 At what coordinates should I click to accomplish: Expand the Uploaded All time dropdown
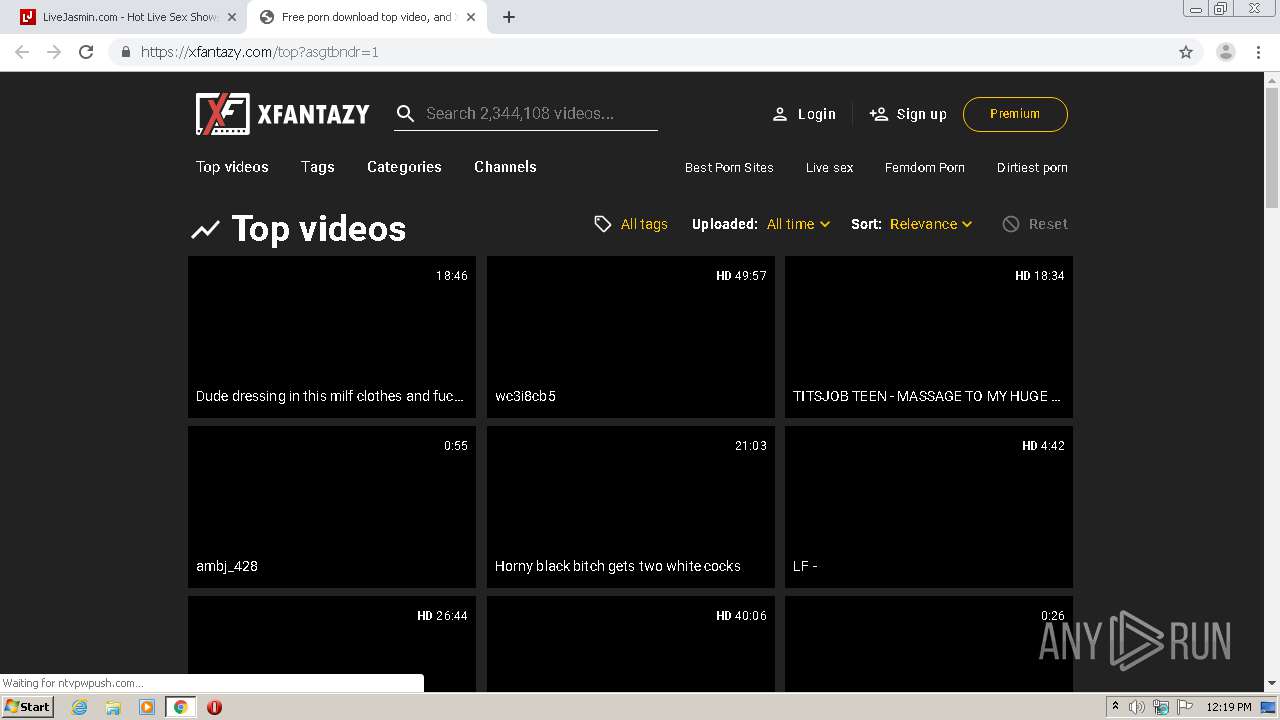(x=798, y=224)
